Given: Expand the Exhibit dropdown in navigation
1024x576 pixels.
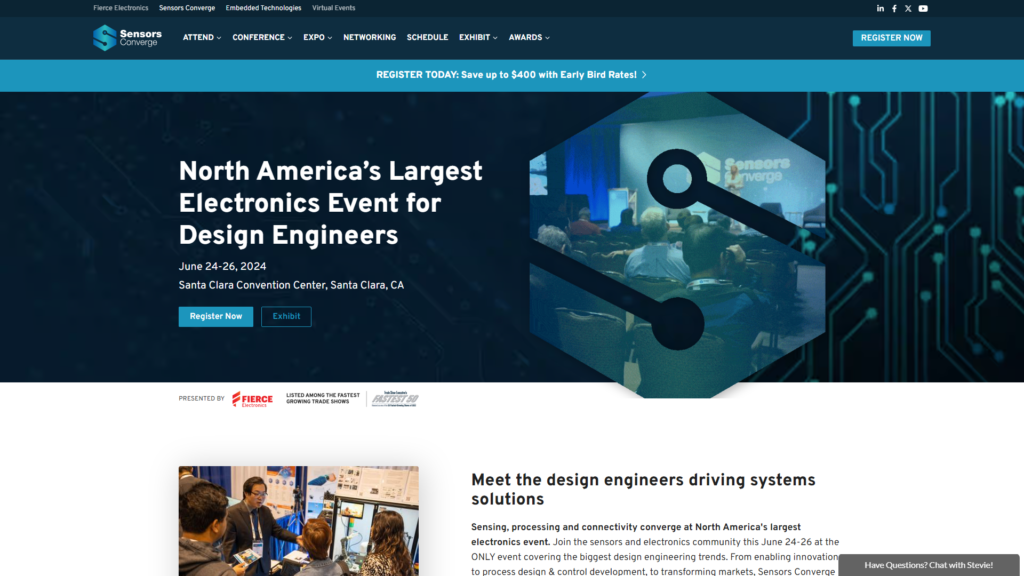Looking at the screenshot, I should pyautogui.click(x=478, y=38).
